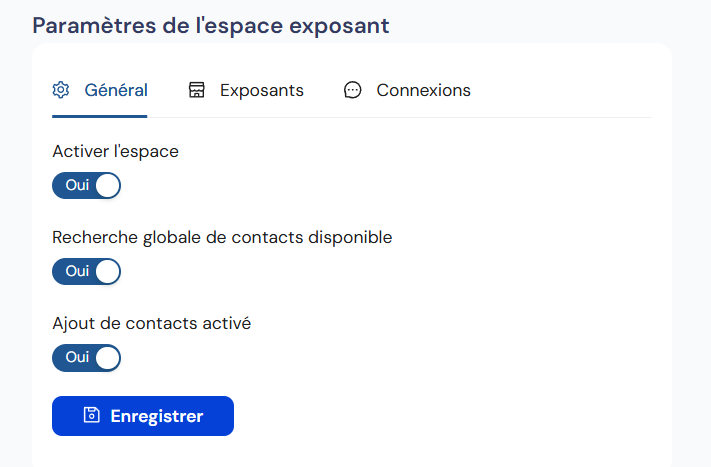Click "Oui" inside the Ajout de contacts toggle

[77, 357]
